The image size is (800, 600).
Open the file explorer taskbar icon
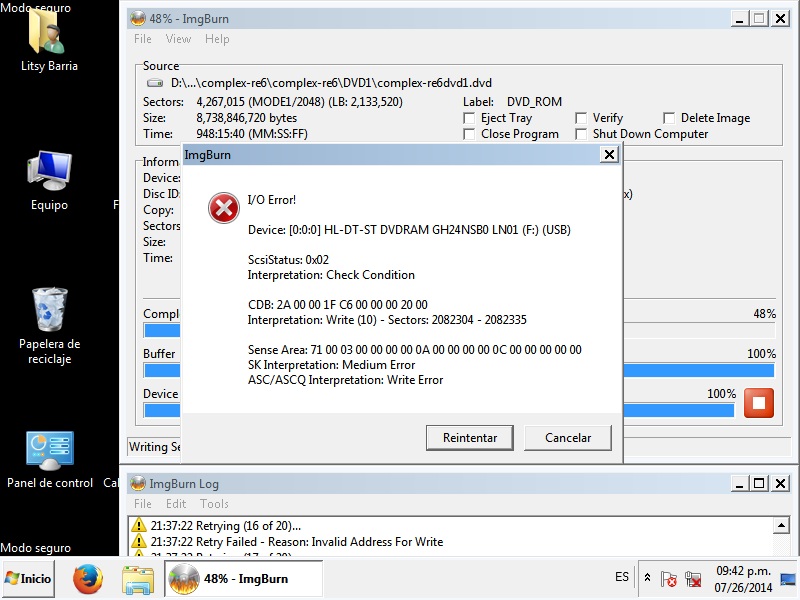pyautogui.click(x=138, y=579)
